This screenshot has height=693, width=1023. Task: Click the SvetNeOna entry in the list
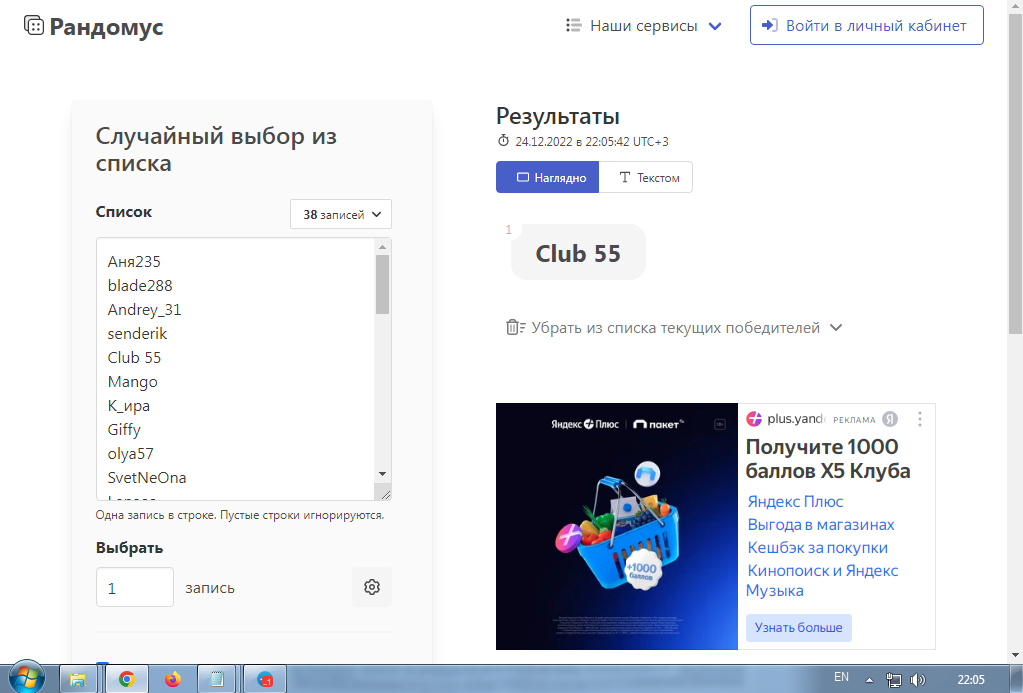pyautogui.click(x=147, y=478)
